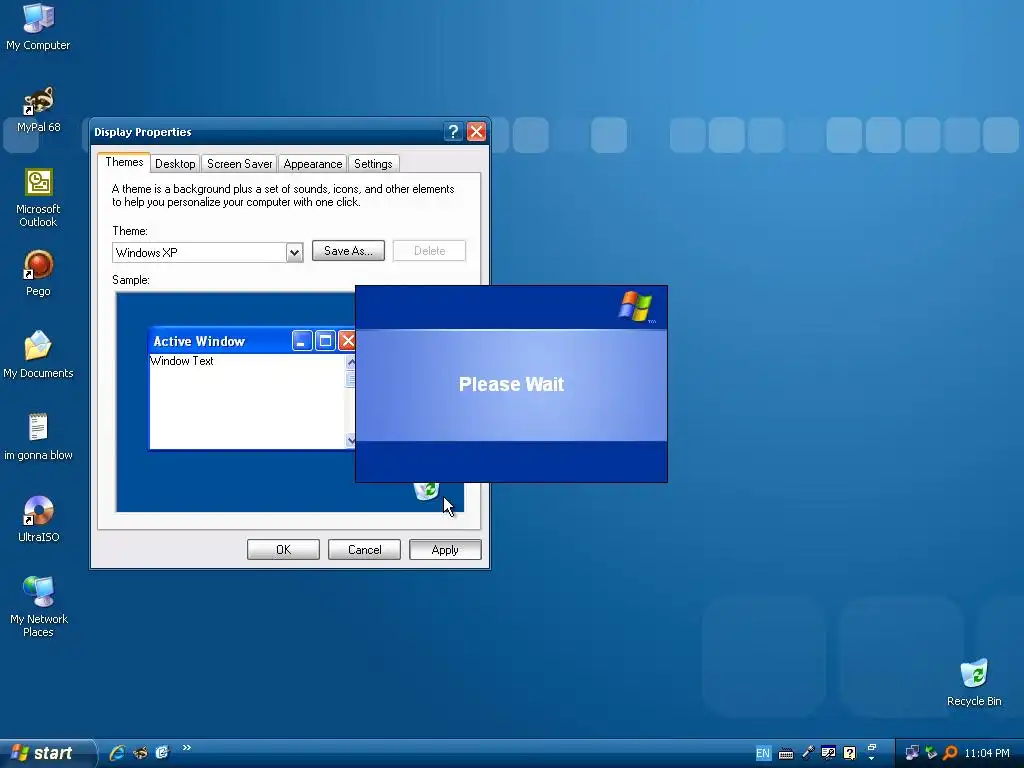Expand the Theme dropdown list
This screenshot has width=1024, height=768.
click(x=294, y=252)
